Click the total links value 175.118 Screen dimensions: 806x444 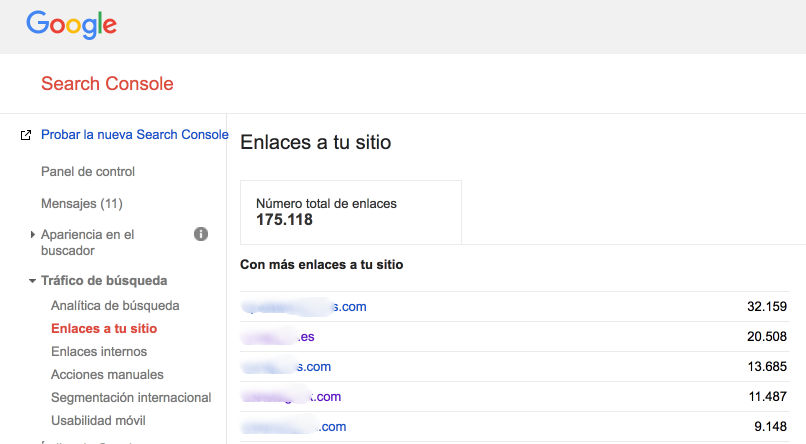[284, 220]
